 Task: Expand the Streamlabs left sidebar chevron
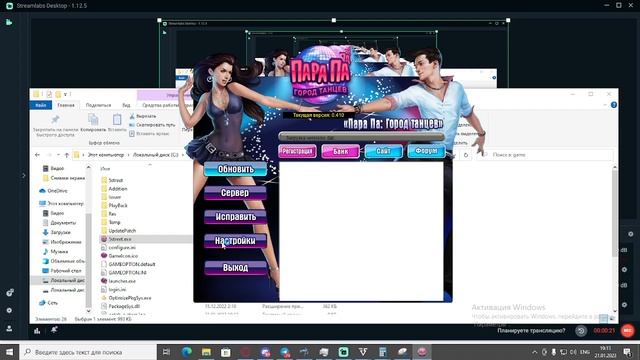click(x=24, y=176)
